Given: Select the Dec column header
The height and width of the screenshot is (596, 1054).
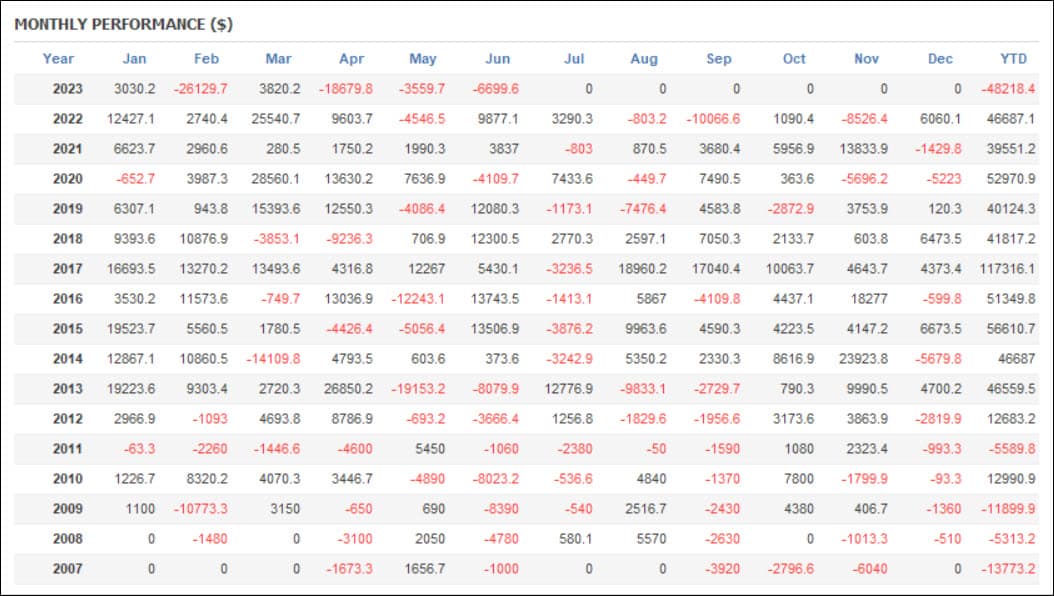Looking at the screenshot, I should [940, 58].
